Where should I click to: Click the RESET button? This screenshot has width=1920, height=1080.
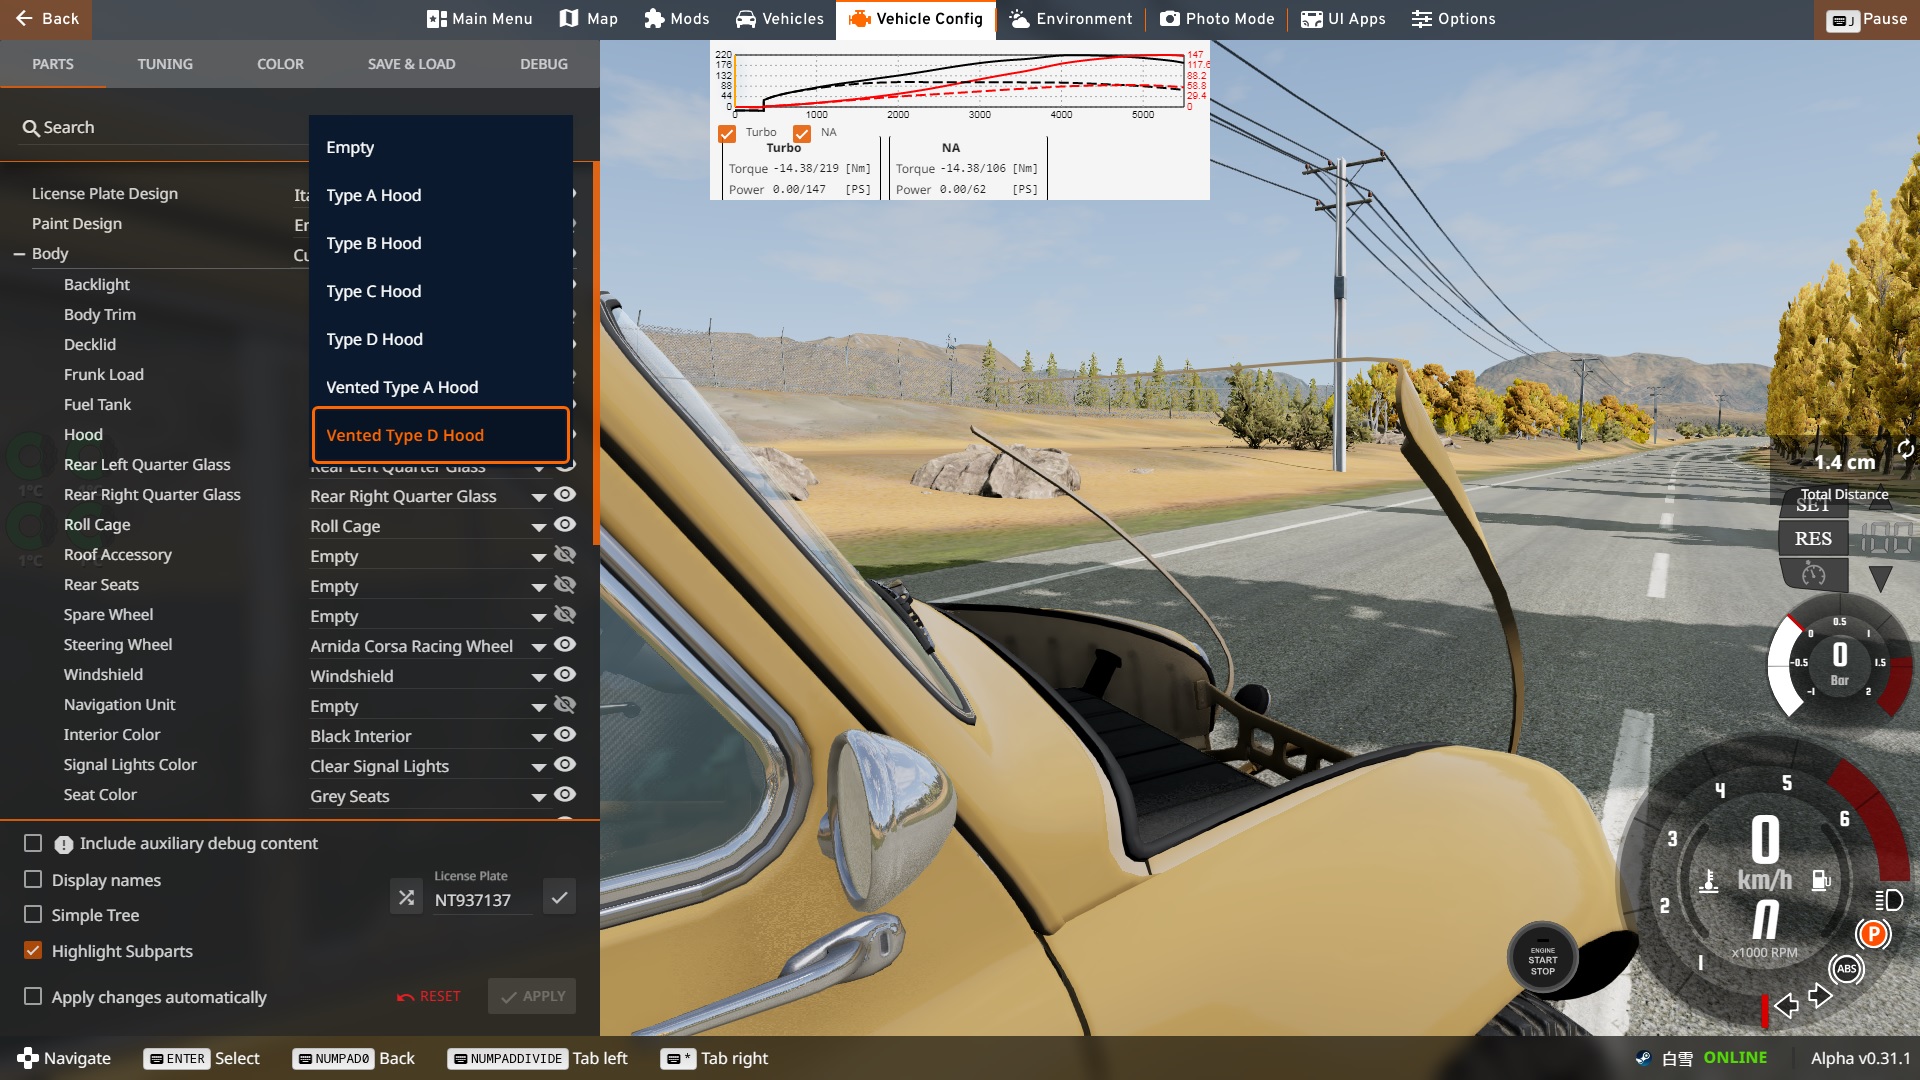click(x=429, y=996)
